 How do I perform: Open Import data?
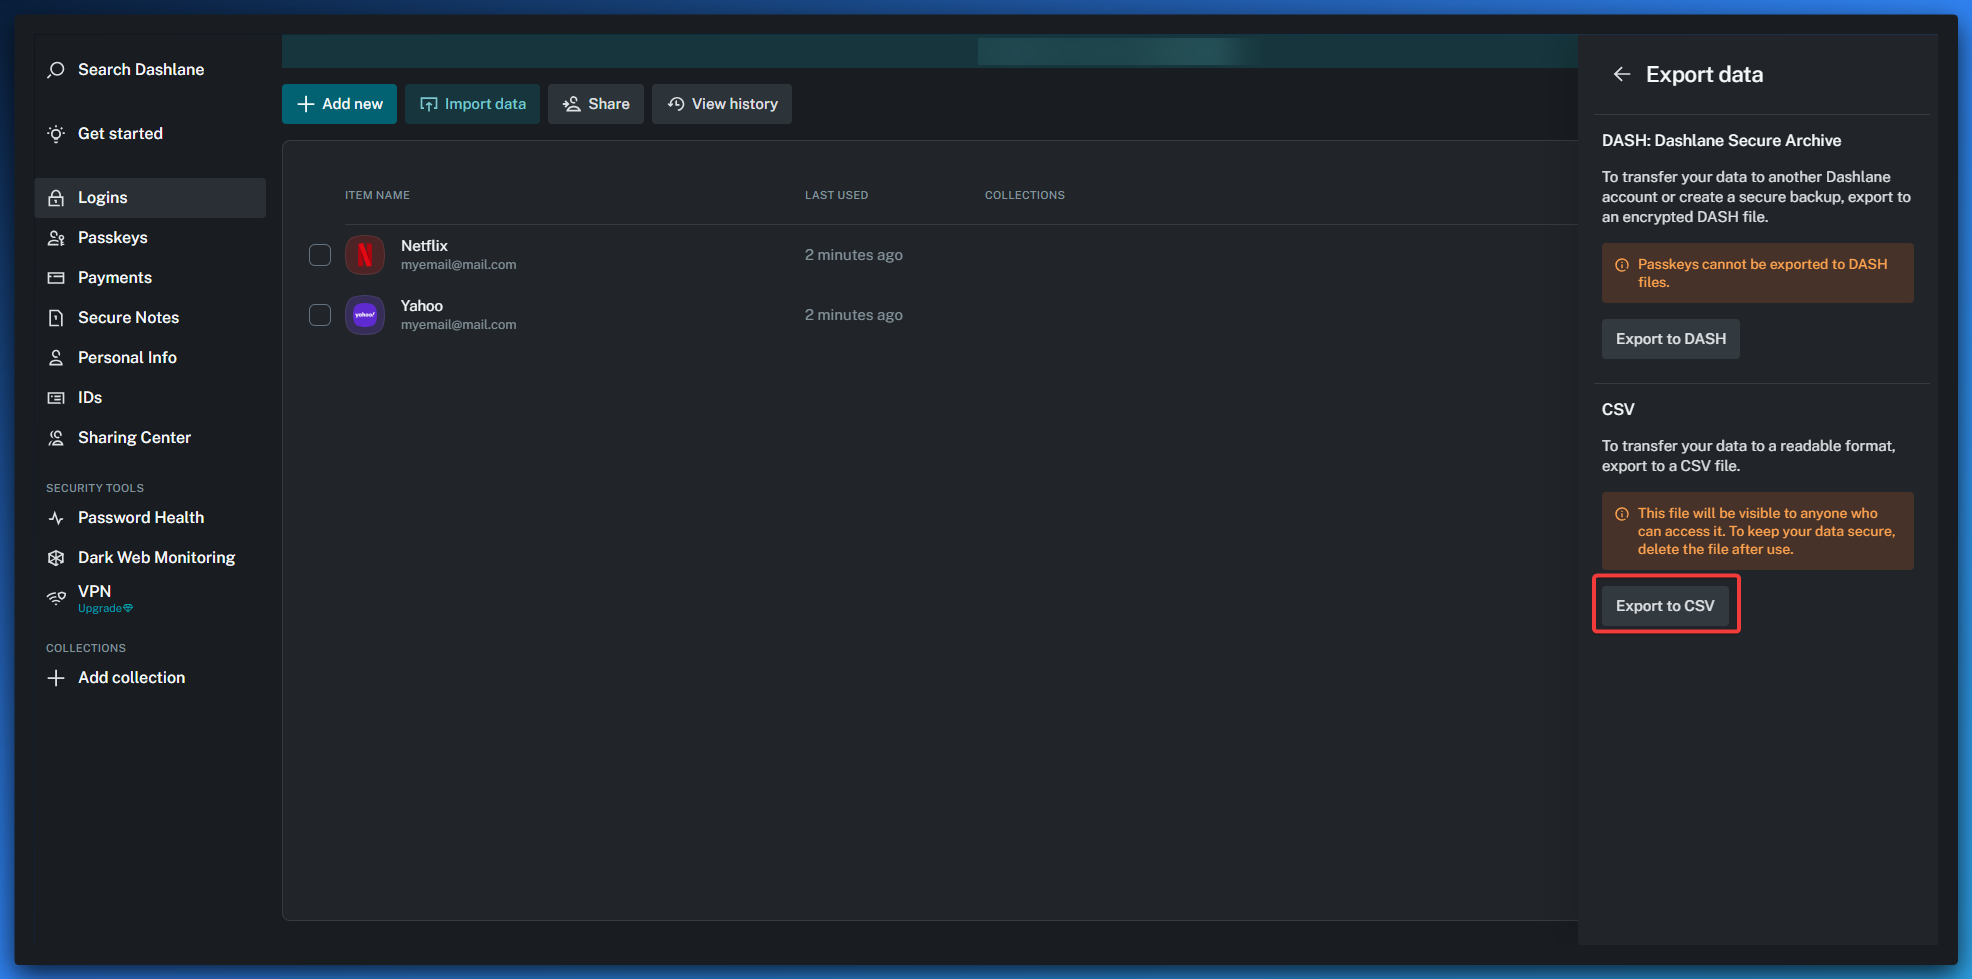(x=472, y=104)
